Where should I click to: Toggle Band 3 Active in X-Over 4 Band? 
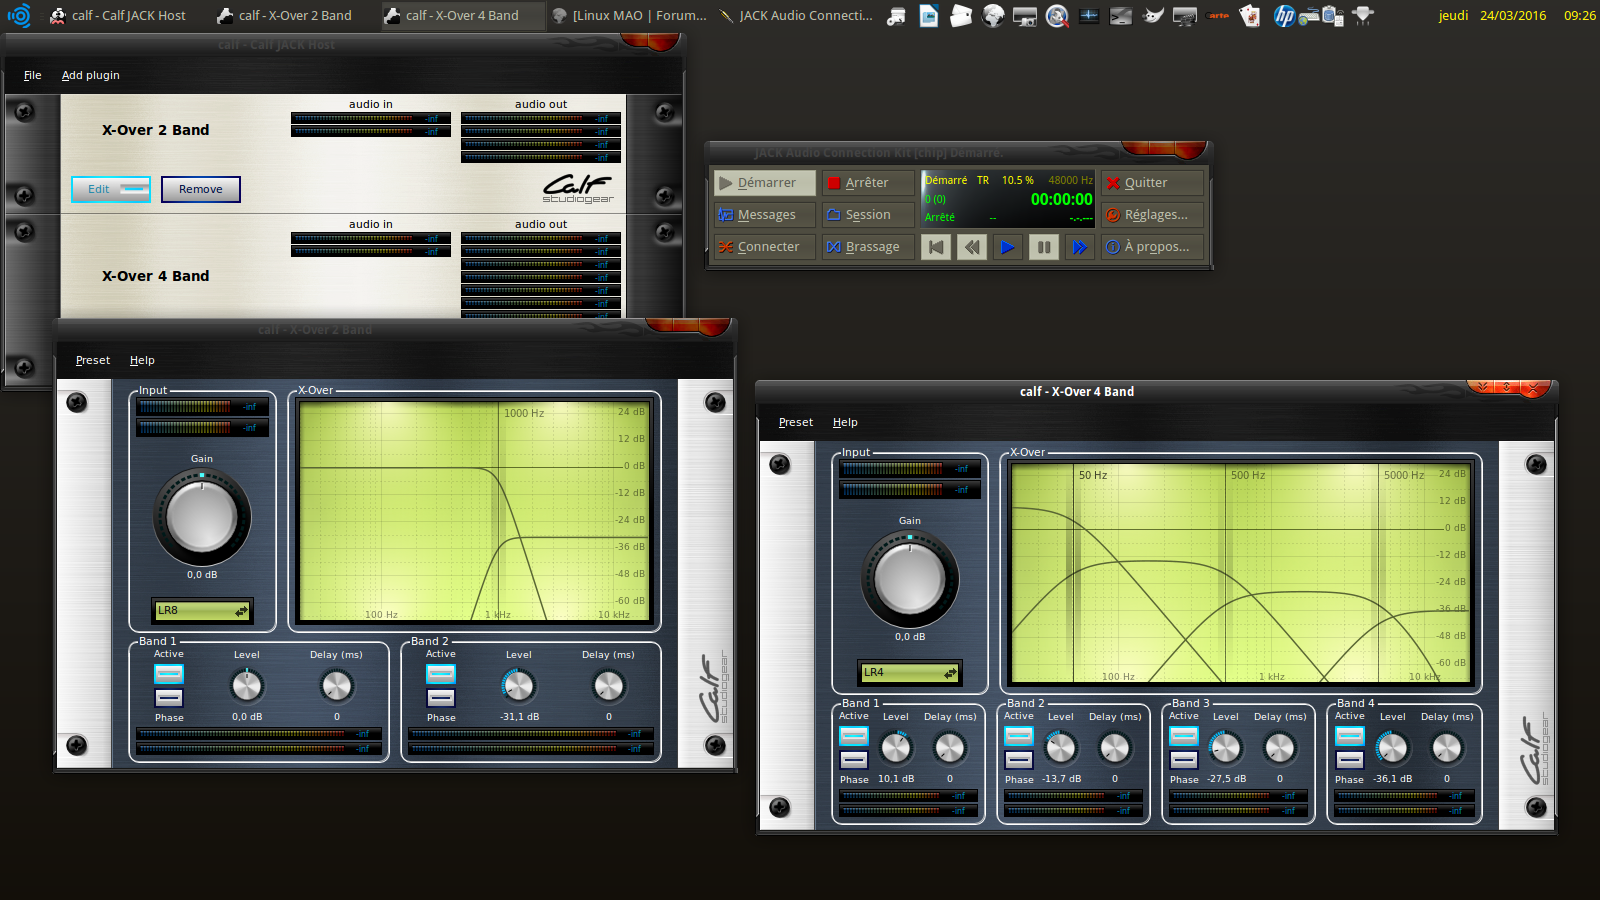(1184, 736)
